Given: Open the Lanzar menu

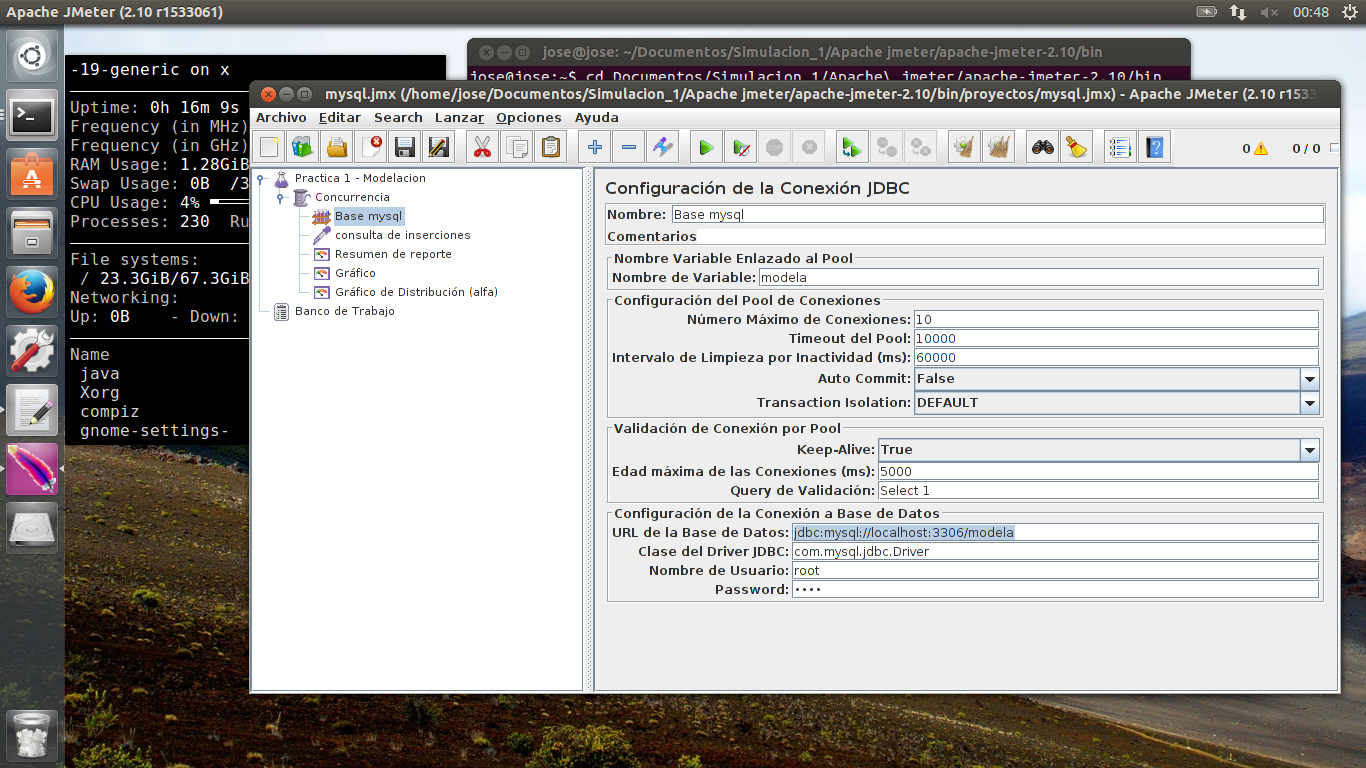Looking at the screenshot, I should 459,118.
